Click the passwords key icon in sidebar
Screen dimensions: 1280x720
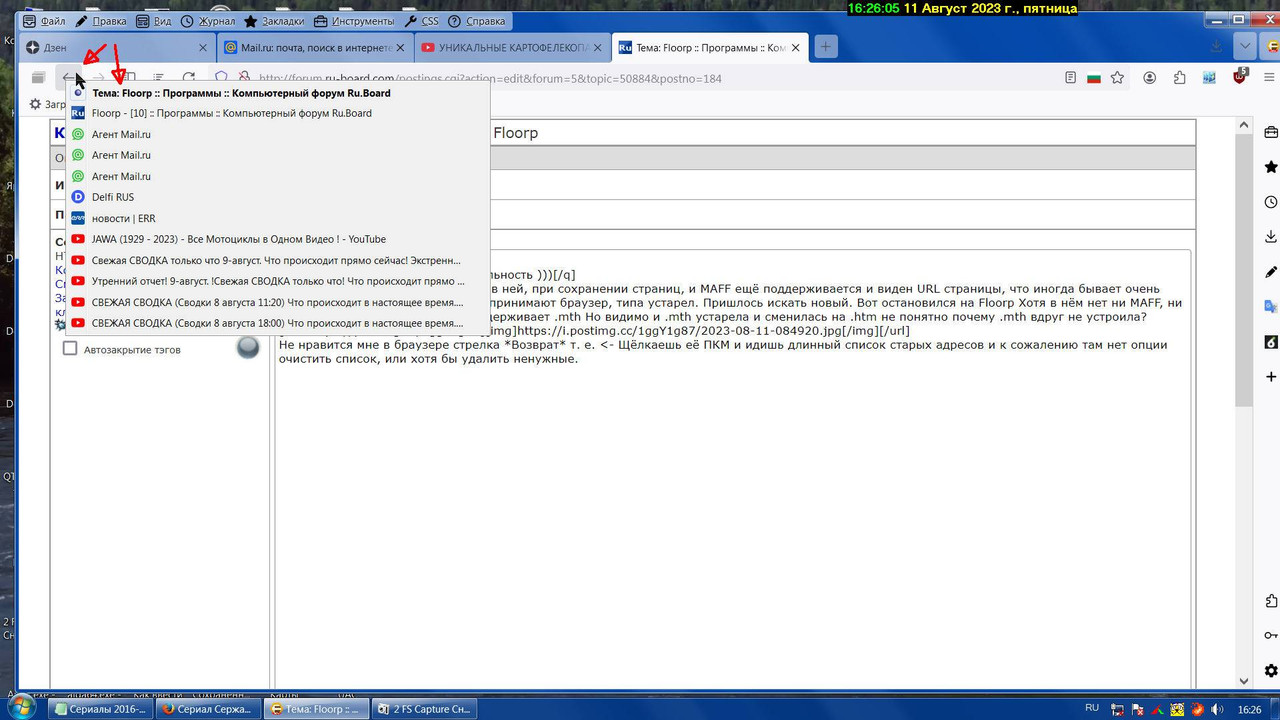pyautogui.click(x=1271, y=635)
